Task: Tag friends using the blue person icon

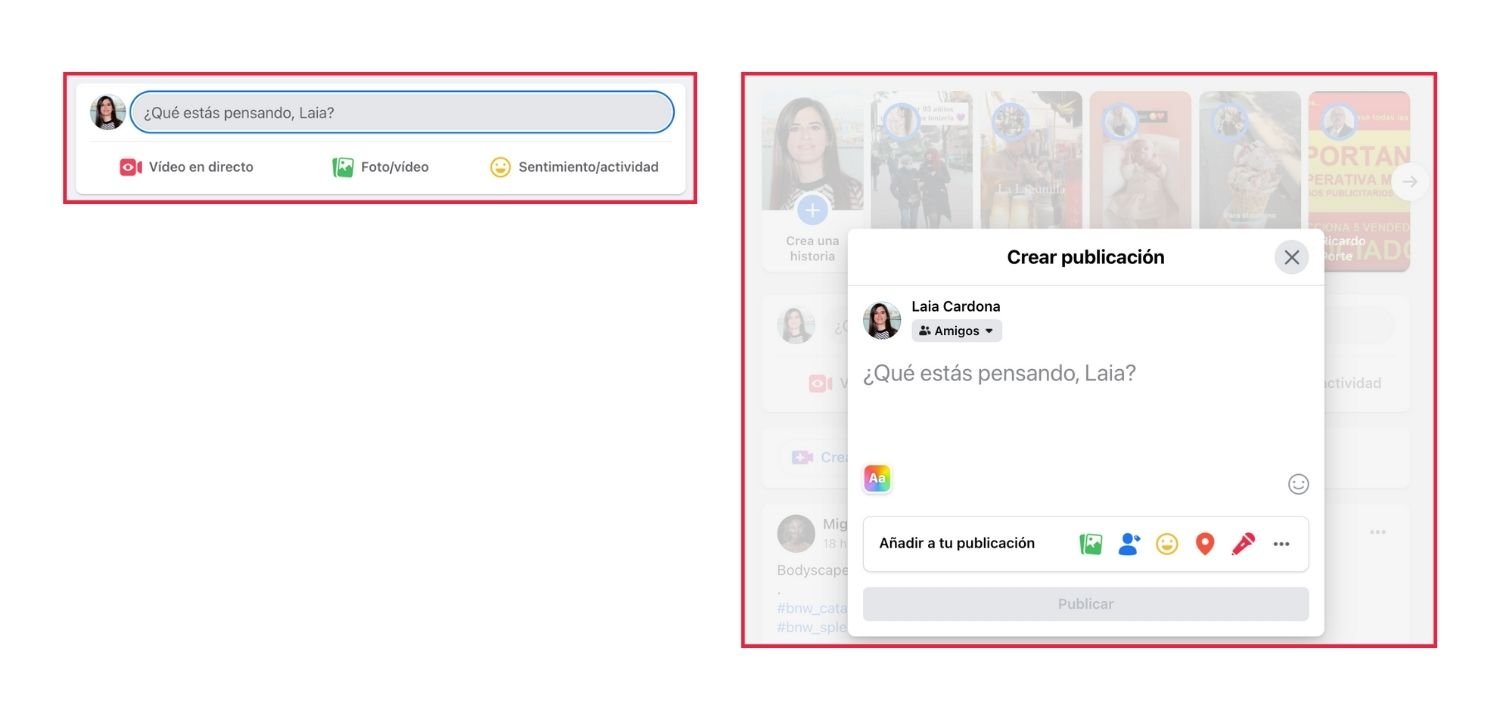Action: coord(1129,544)
